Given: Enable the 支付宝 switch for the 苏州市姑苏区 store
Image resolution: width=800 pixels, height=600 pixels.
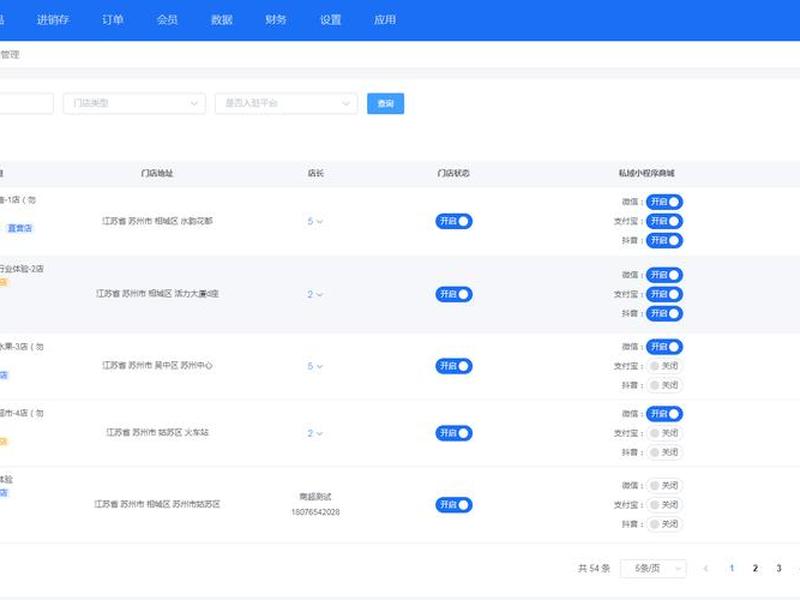Looking at the screenshot, I should coord(664,505).
